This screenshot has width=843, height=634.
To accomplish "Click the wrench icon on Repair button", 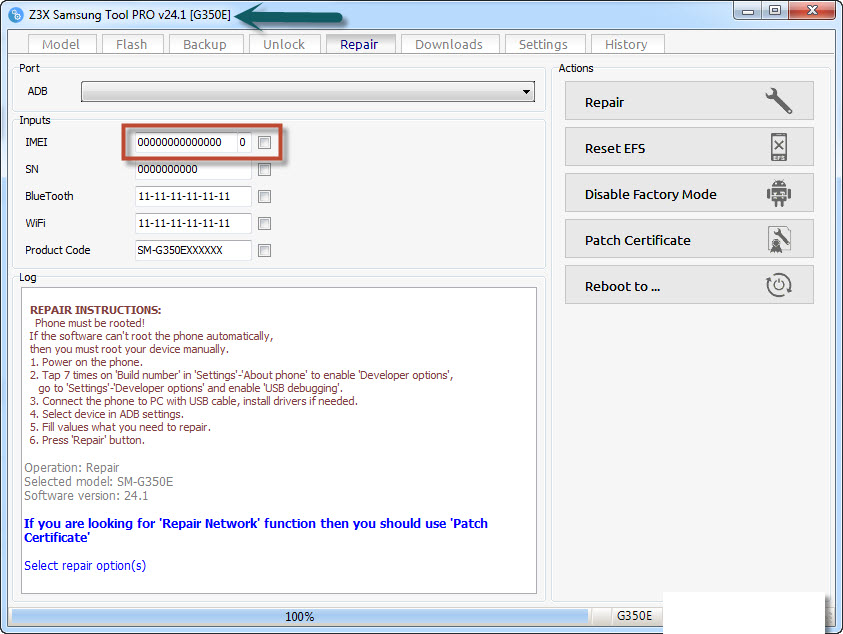I will pos(778,101).
